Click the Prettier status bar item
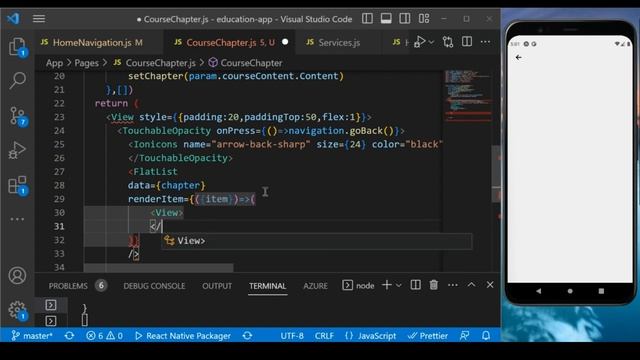Viewport: 640px width, 360px height. click(x=428, y=336)
